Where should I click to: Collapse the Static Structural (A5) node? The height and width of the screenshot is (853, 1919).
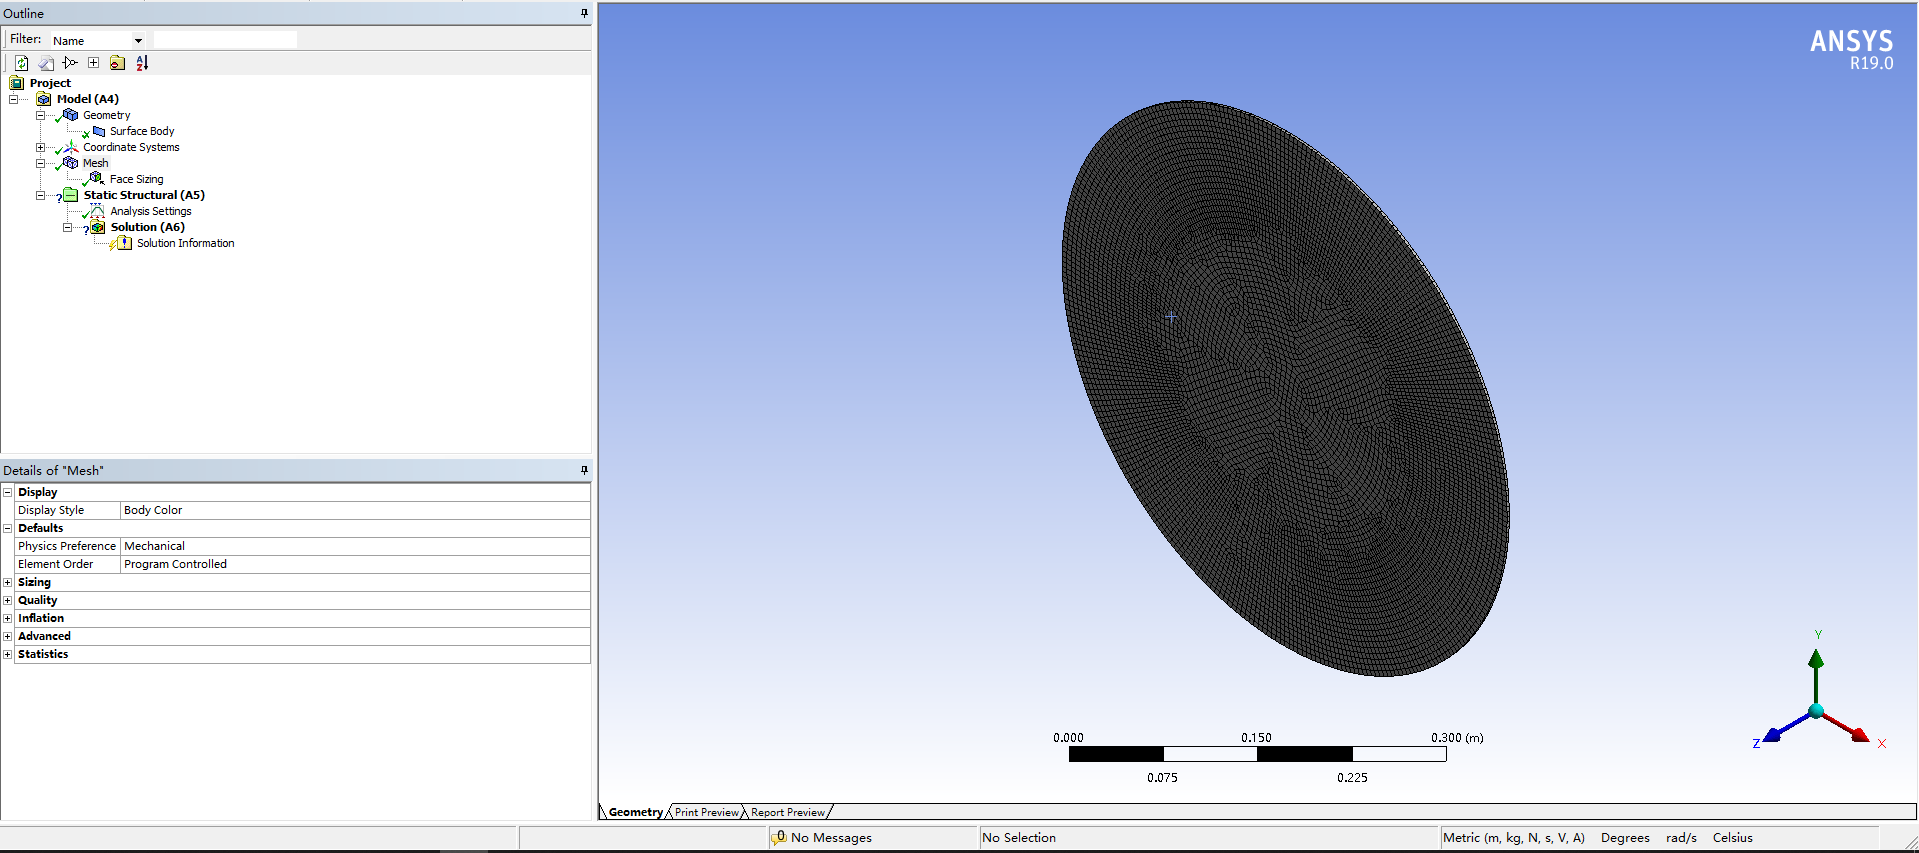pos(40,195)
